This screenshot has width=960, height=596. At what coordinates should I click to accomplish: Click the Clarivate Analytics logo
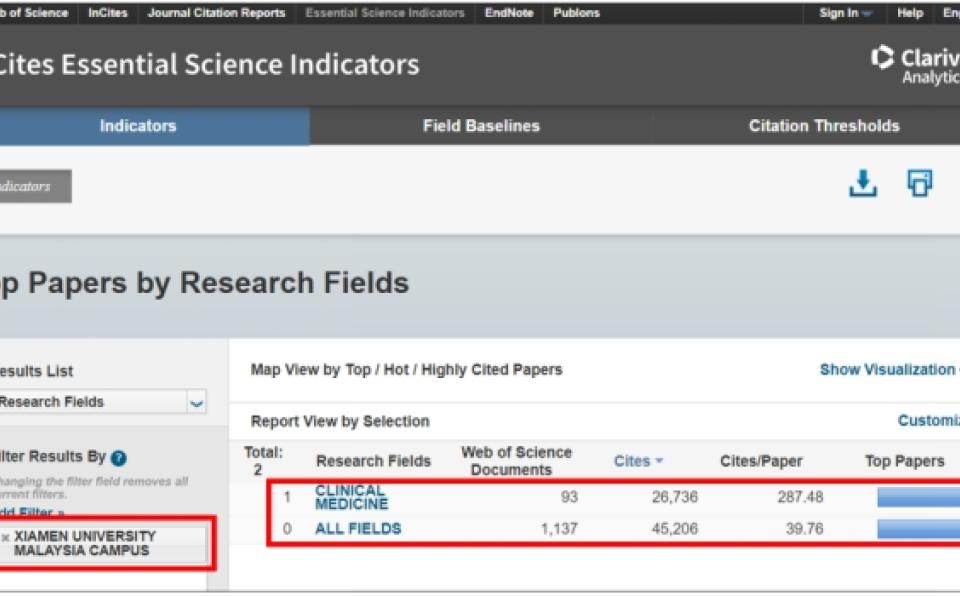pos(915,64)
